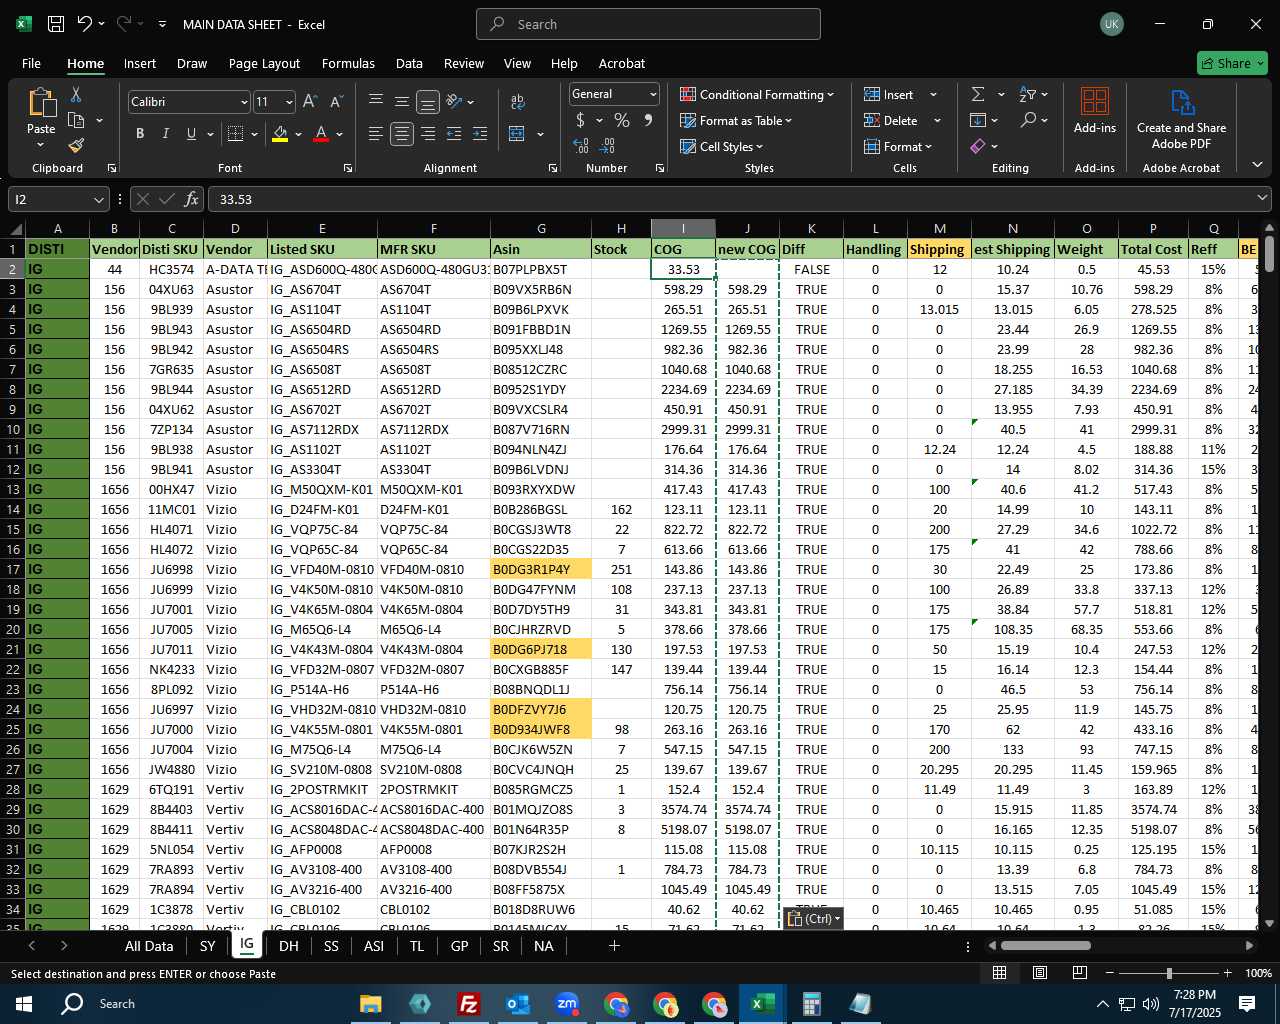
Task: Toggle Italic formatting
Action: (x=166, y=134)
